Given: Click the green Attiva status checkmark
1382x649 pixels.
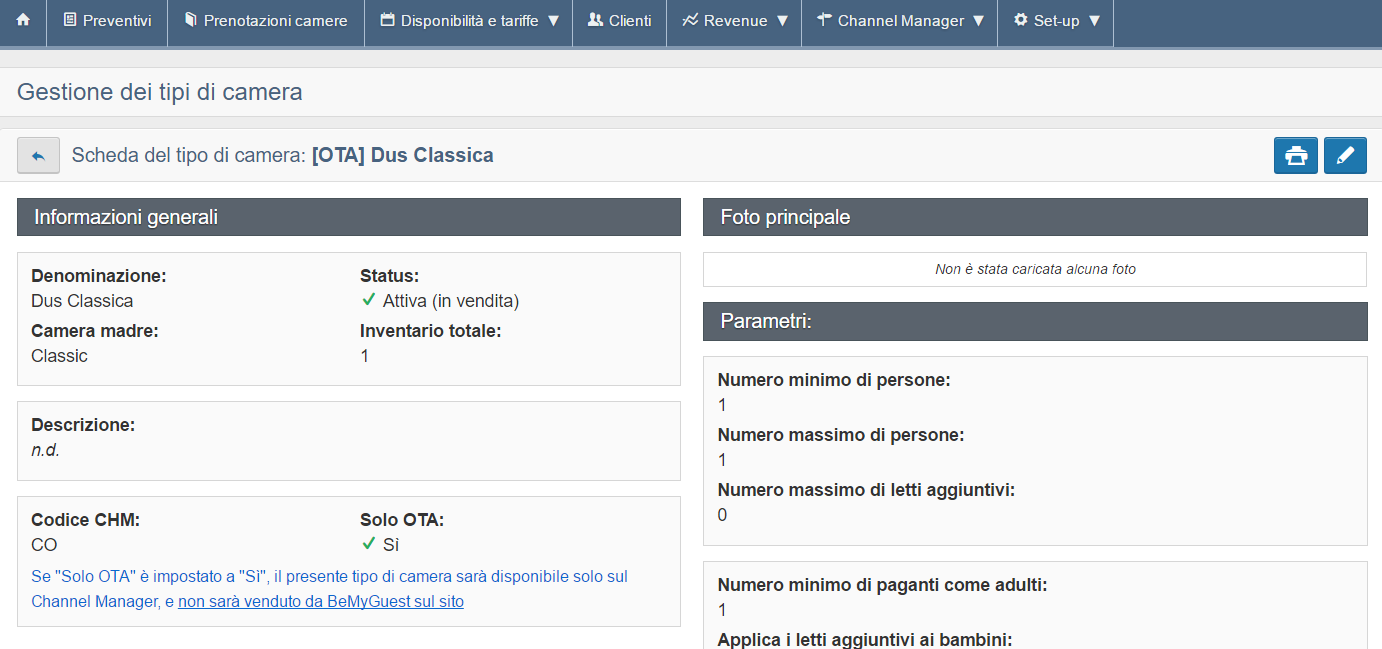Looking at the screenshot, I should point(369,300).
